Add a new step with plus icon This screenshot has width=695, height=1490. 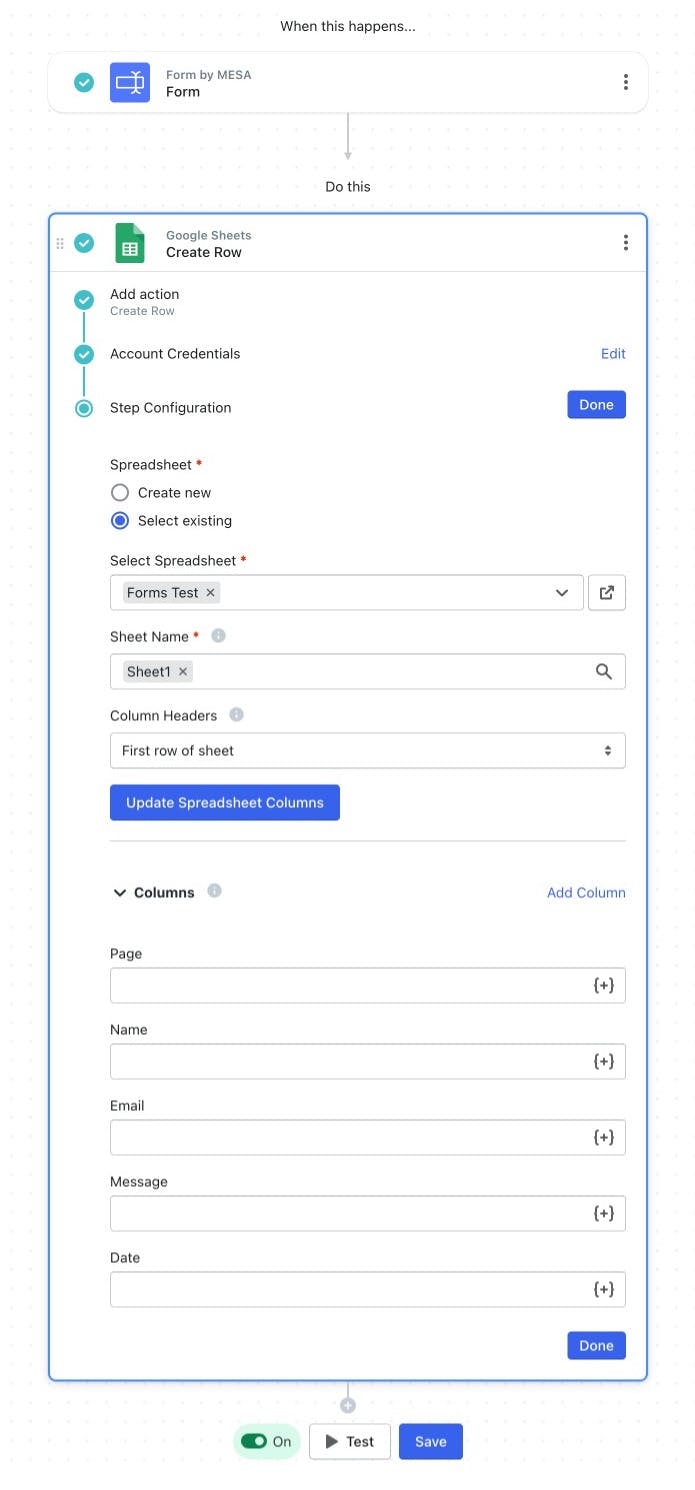click(348, 1405)
